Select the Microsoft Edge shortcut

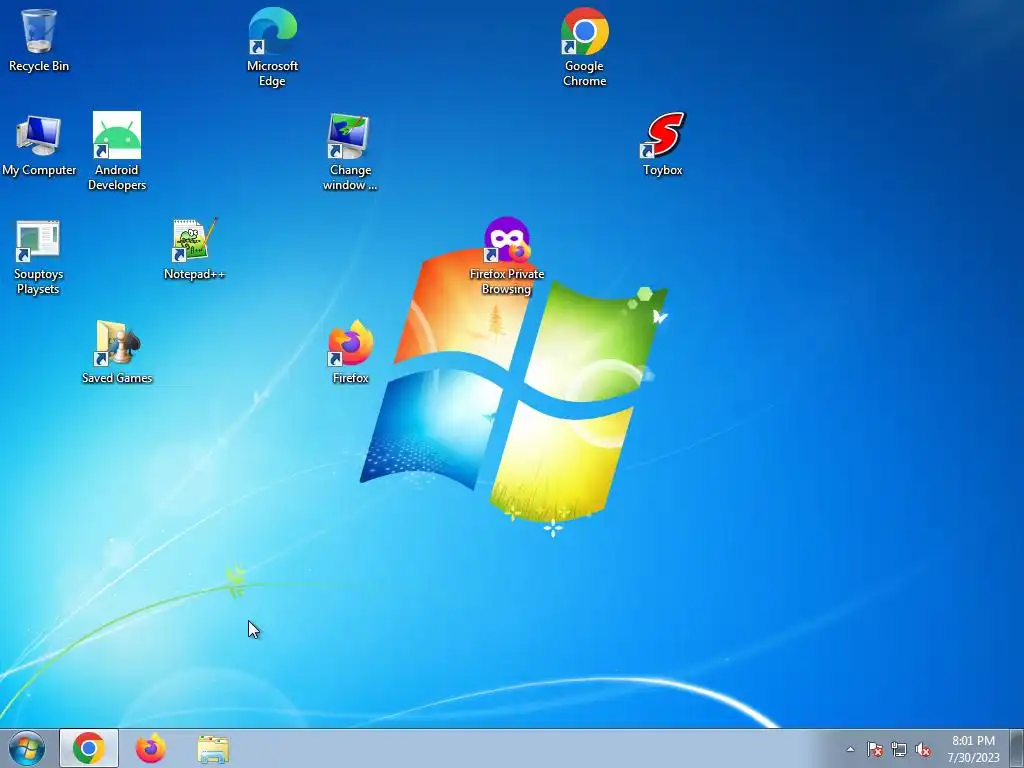pyautogui.click(x=272, y=47)
